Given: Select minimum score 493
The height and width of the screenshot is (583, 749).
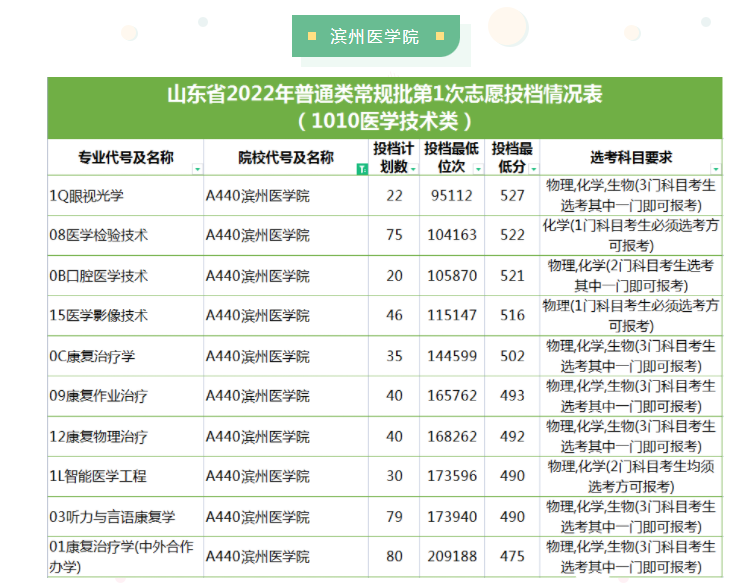Looking at the screenshot, I should [x=512, y=396].
